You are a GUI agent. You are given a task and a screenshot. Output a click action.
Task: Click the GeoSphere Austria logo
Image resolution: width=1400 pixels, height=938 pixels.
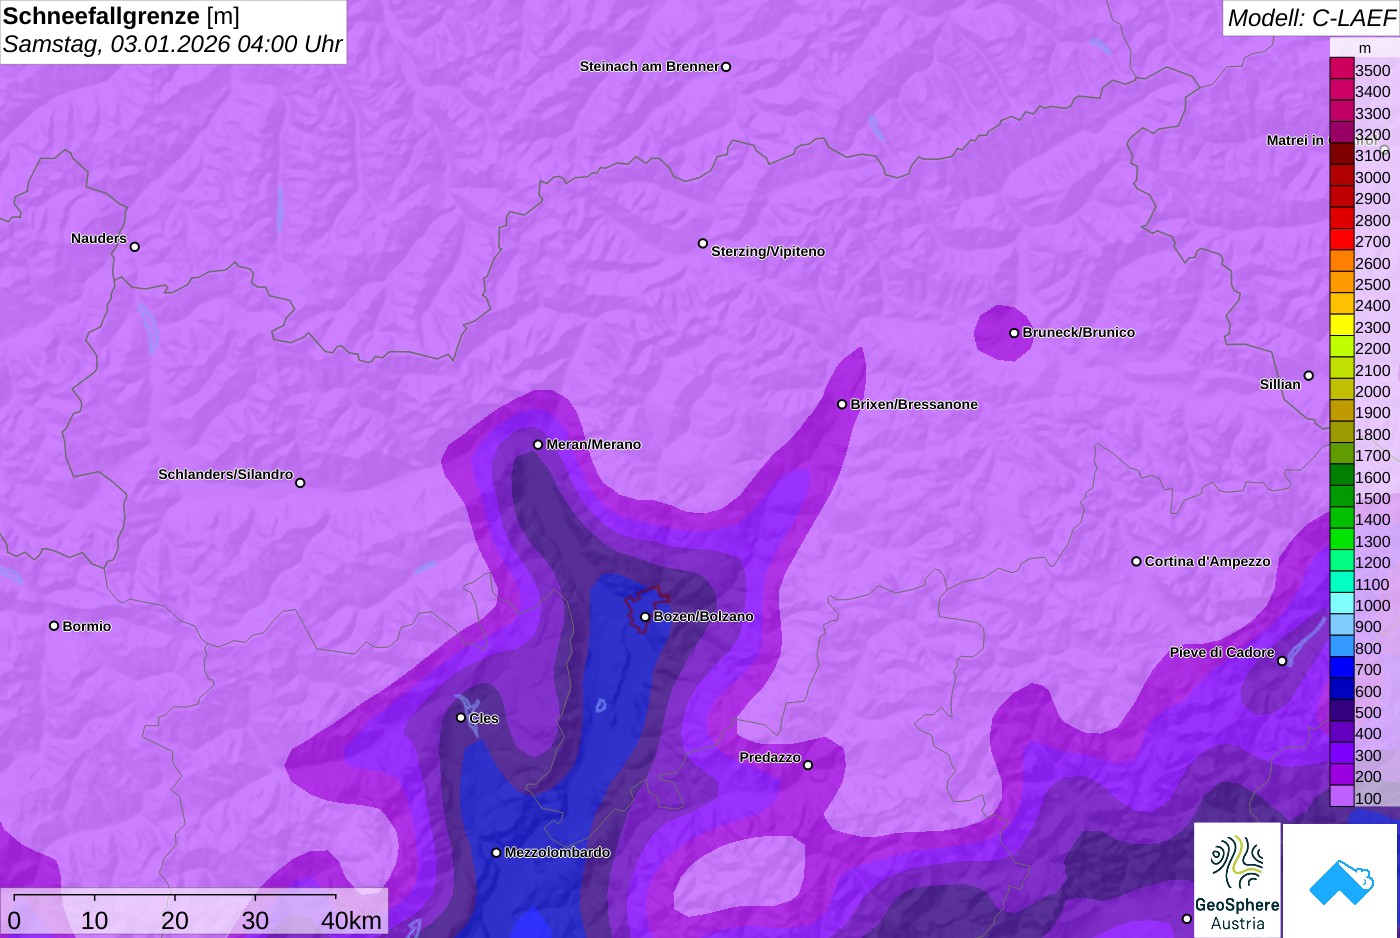coord(1237,880)
